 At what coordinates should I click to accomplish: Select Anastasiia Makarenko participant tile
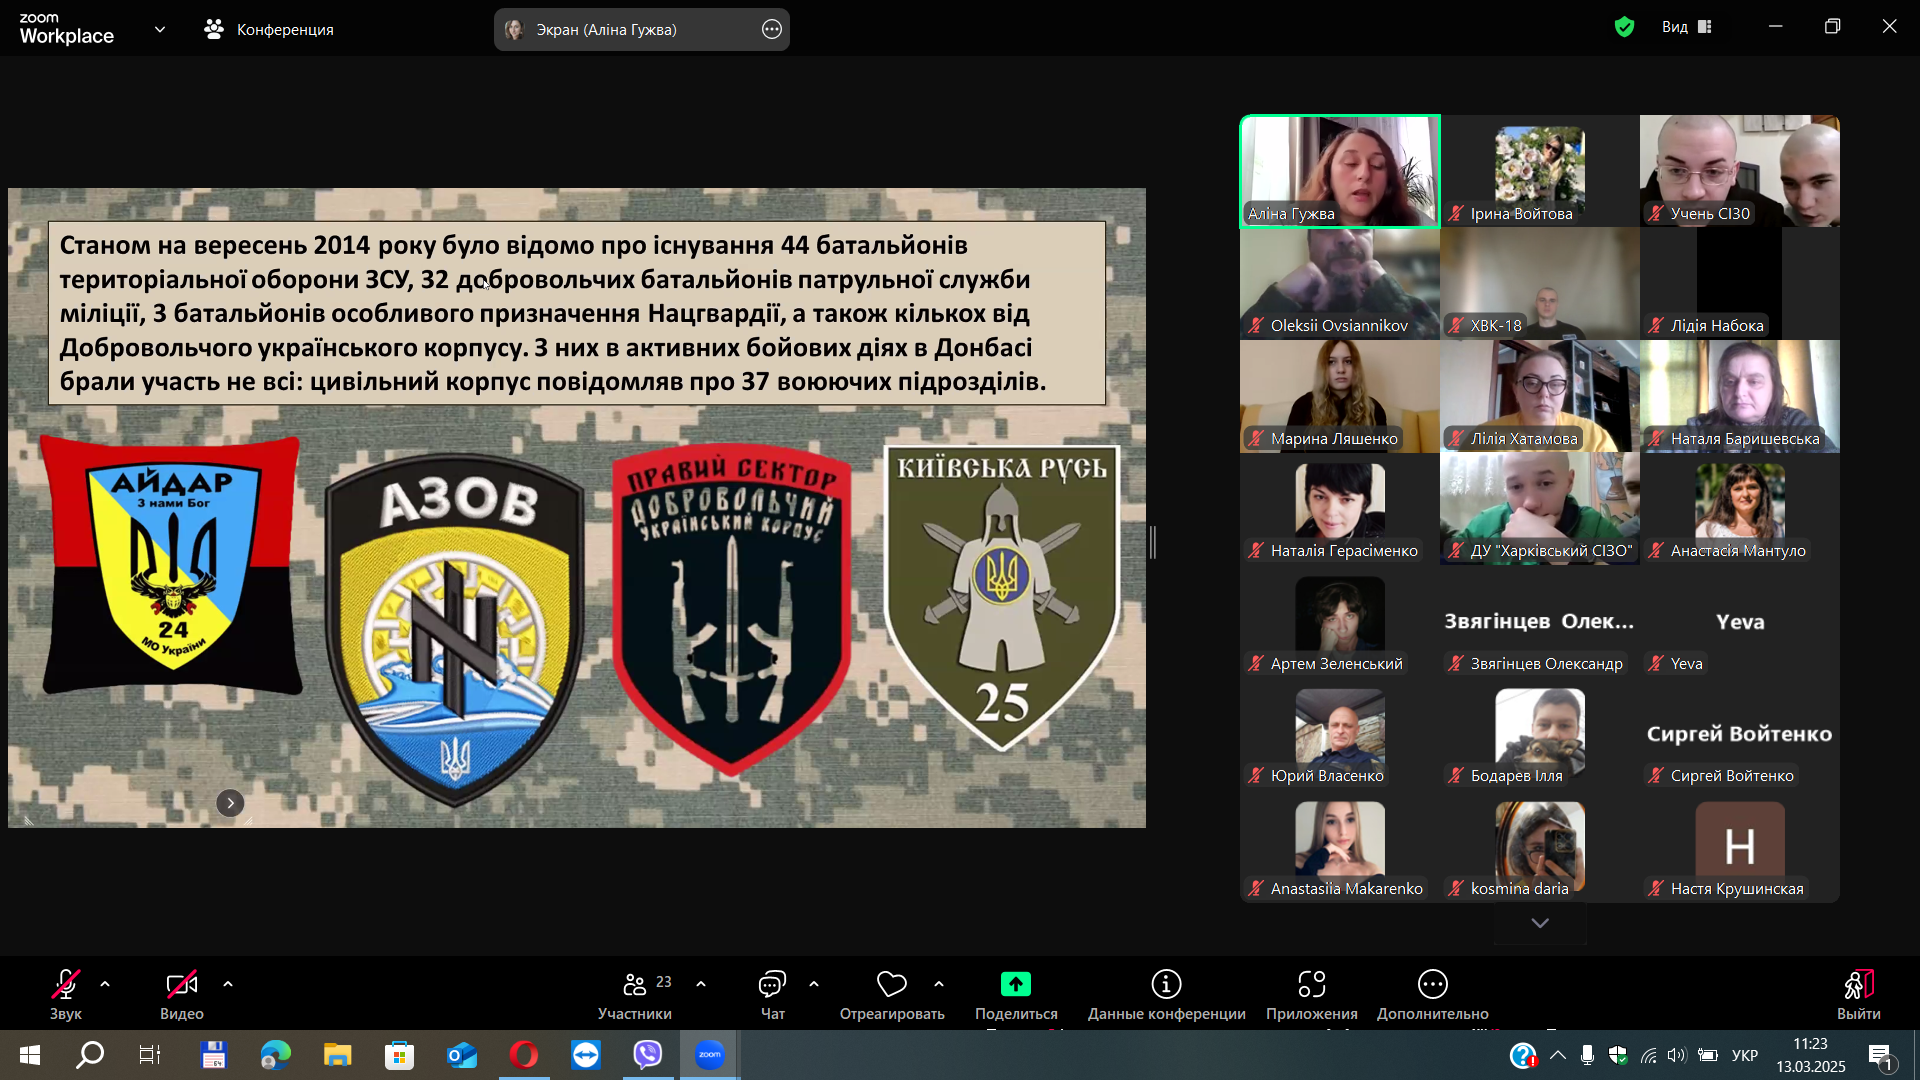(x=1340, y=846)
